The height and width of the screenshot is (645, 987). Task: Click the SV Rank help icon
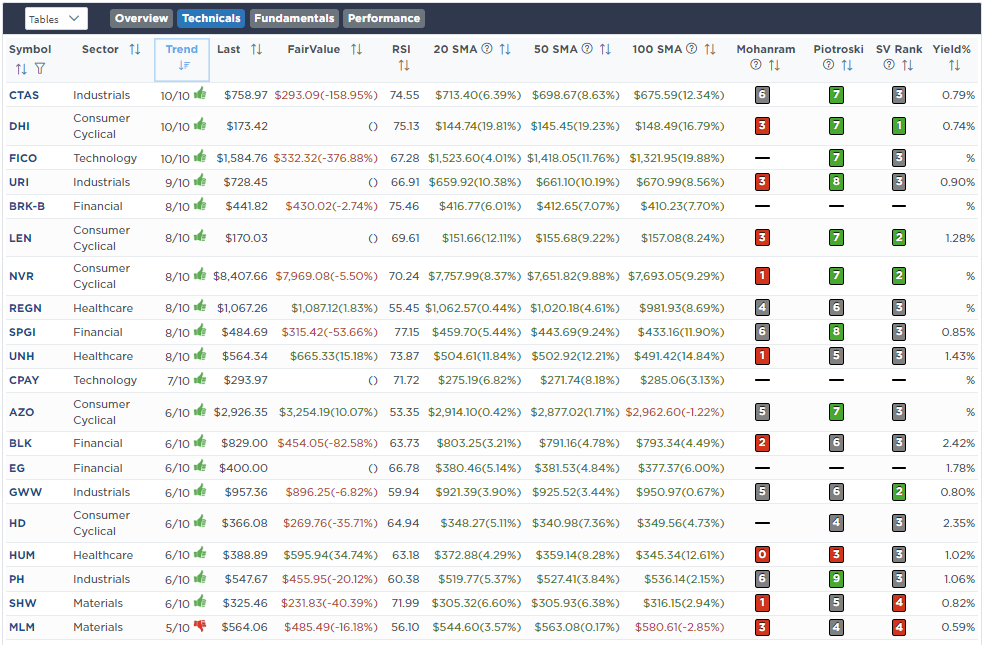click(x=888, y=66)
